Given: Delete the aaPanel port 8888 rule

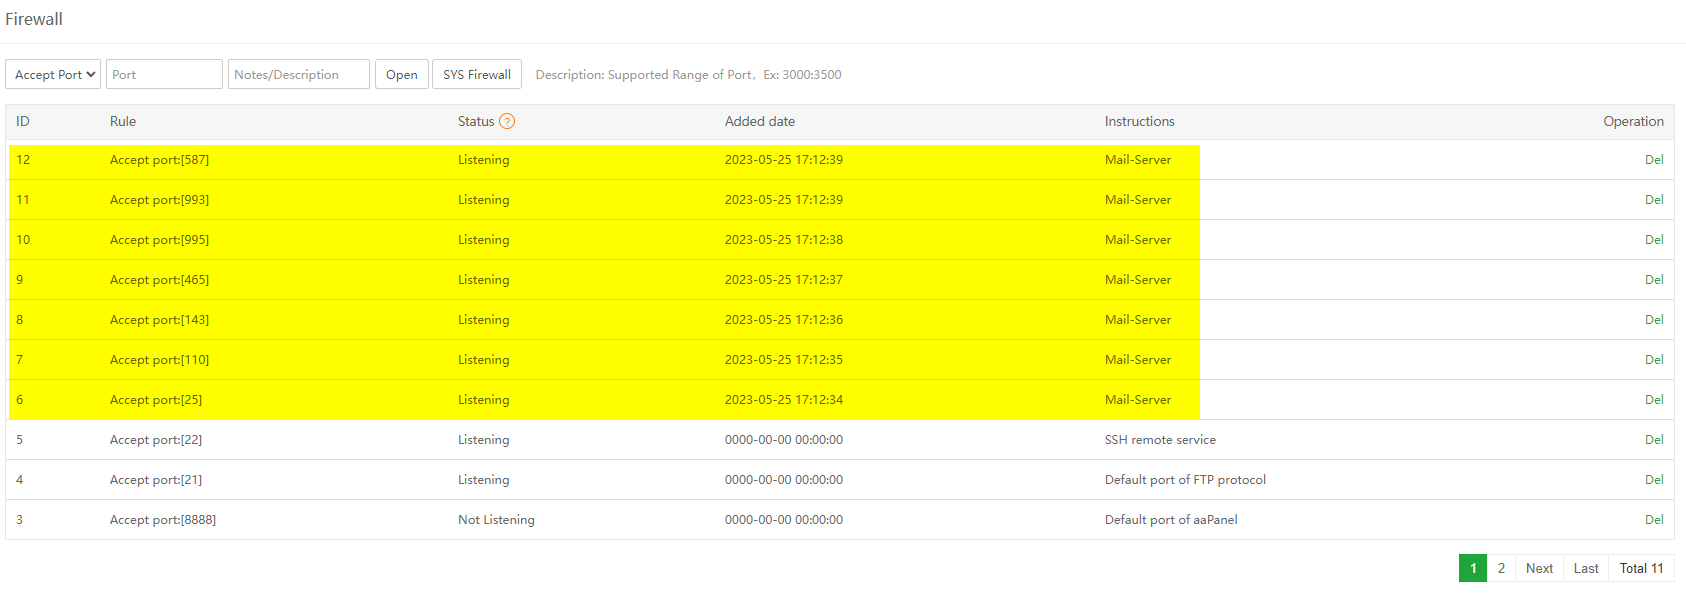Looking at the screenshot, I should [1654, 520].
